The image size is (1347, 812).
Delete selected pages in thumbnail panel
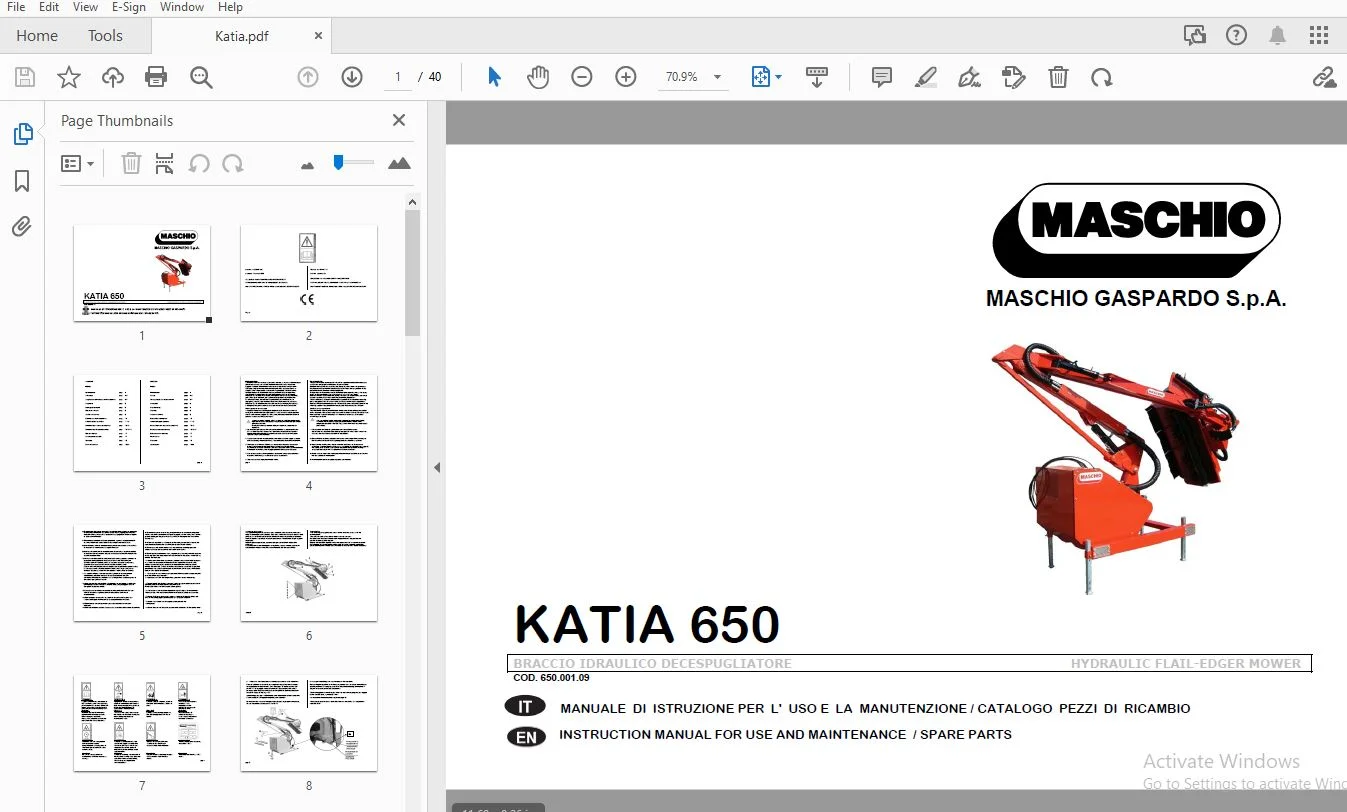pos(131,163)
